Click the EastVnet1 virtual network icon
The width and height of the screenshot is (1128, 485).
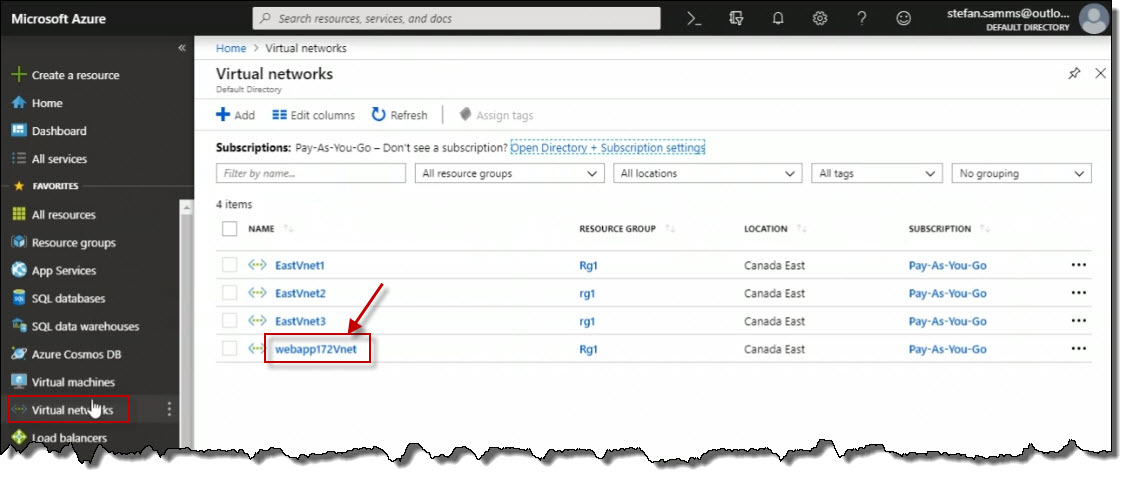(257, 265)
